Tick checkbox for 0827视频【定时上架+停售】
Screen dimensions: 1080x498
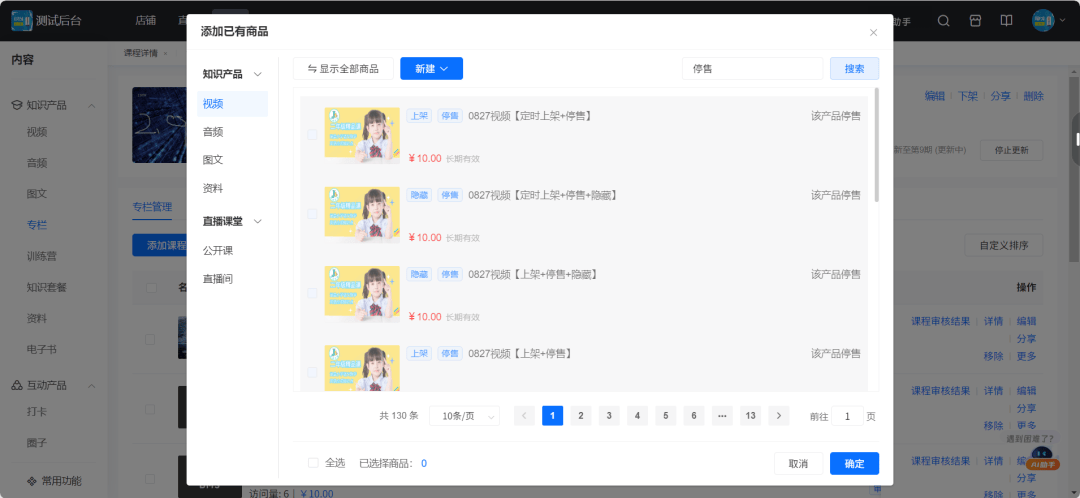click(312, 135)
